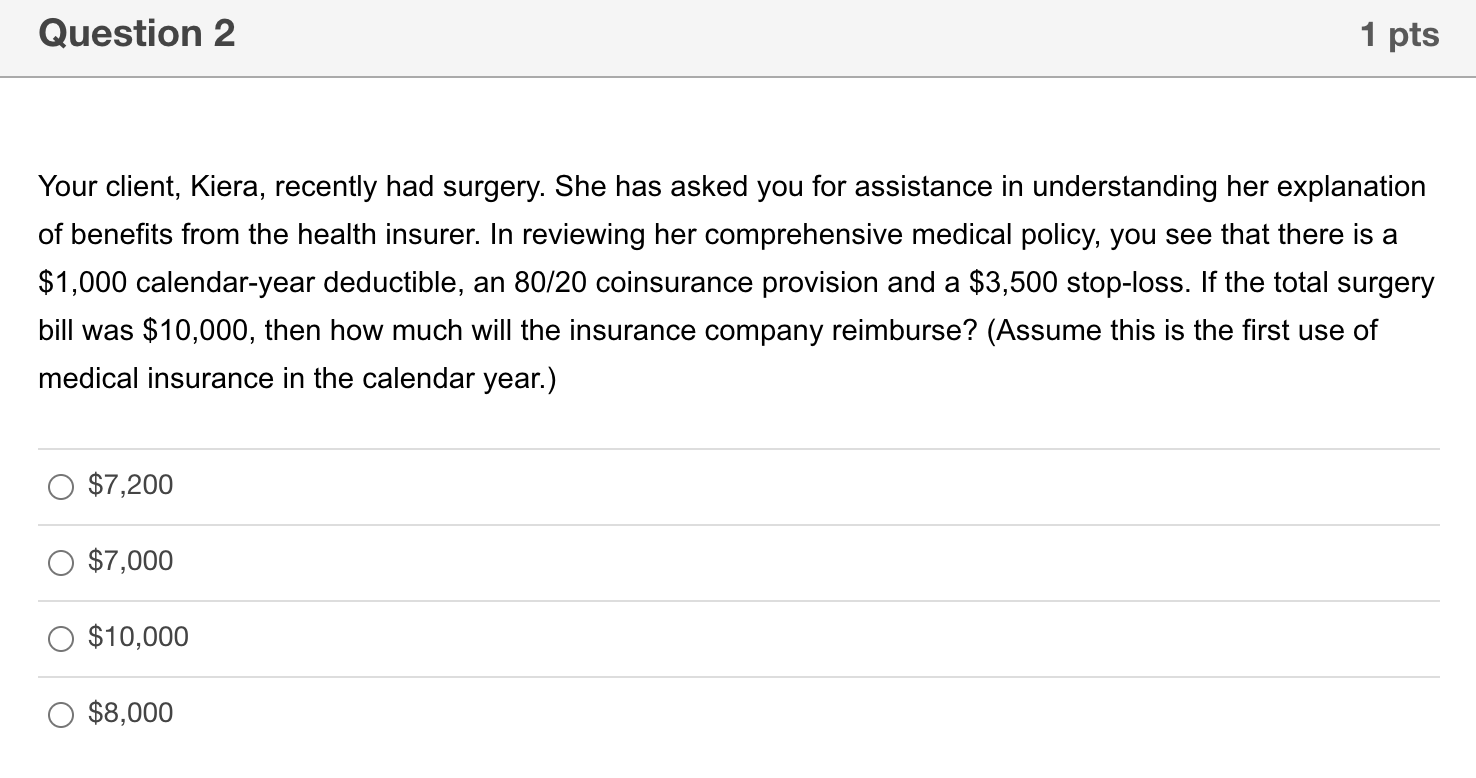
Task: Click the $7,000 answer label text
Action: [129, 561]
